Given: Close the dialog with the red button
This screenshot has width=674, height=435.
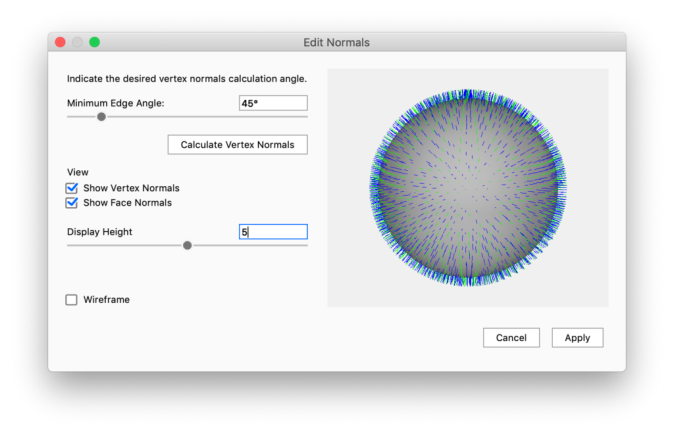Looking at the screenshot, I should [60, 43].
